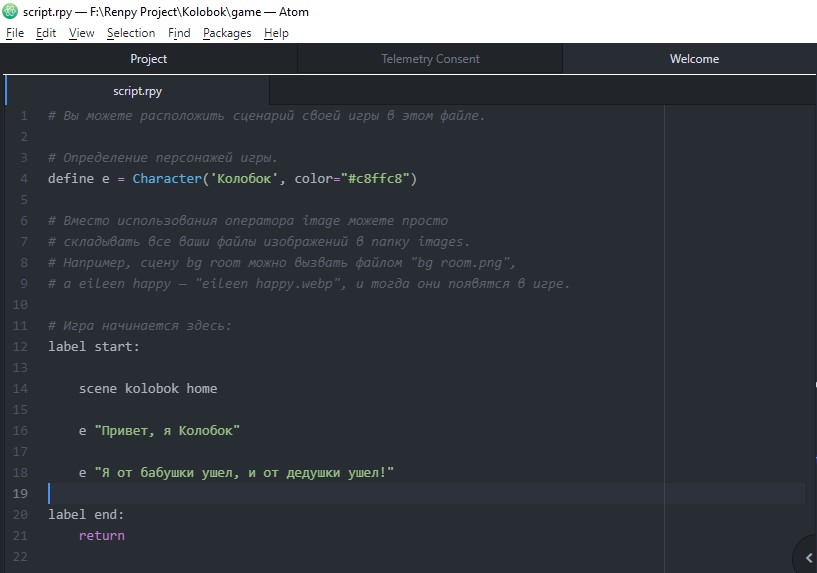Click line number 20 in the gutter
817x573 pixels.
(x=22, y=515)
